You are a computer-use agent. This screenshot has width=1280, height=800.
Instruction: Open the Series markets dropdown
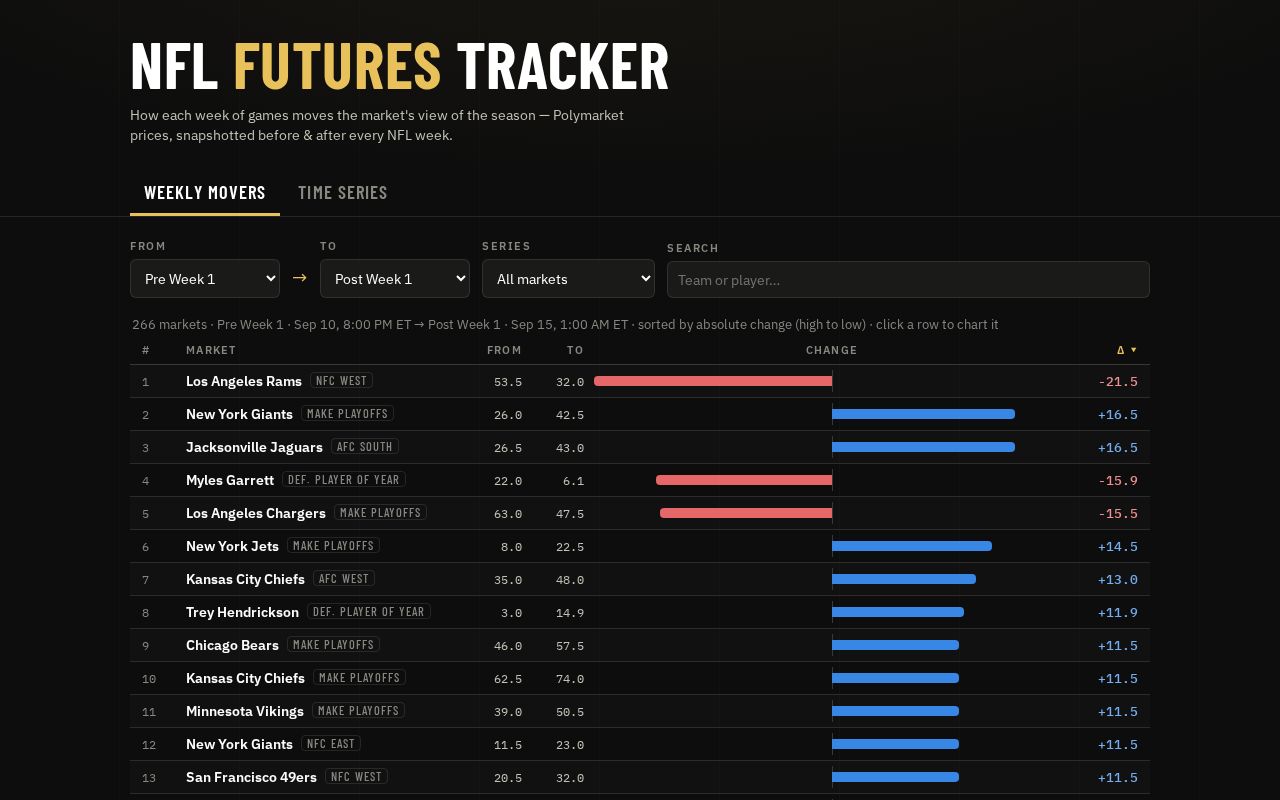click(568, 279)
